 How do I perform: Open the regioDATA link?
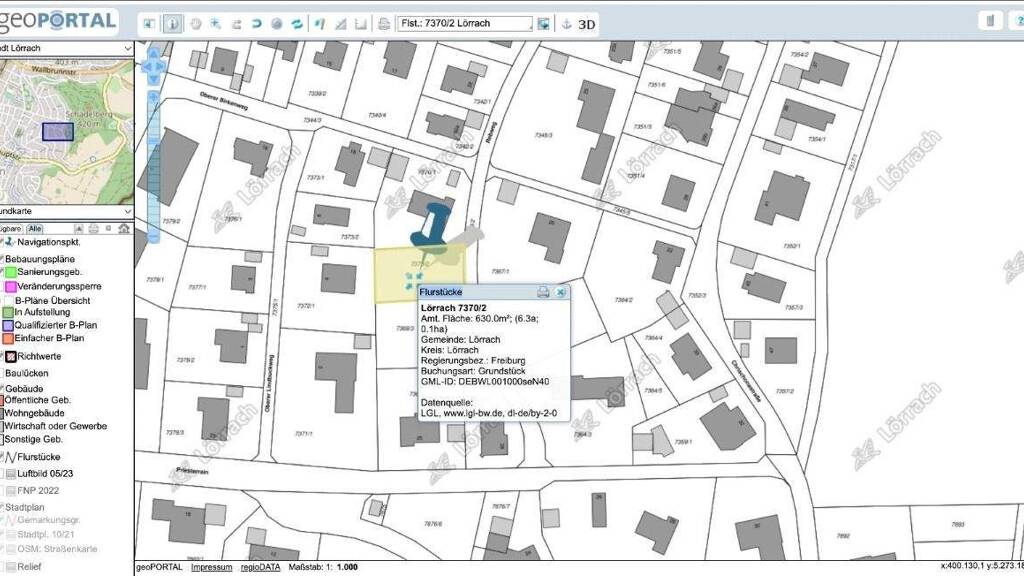pos(260,567)
